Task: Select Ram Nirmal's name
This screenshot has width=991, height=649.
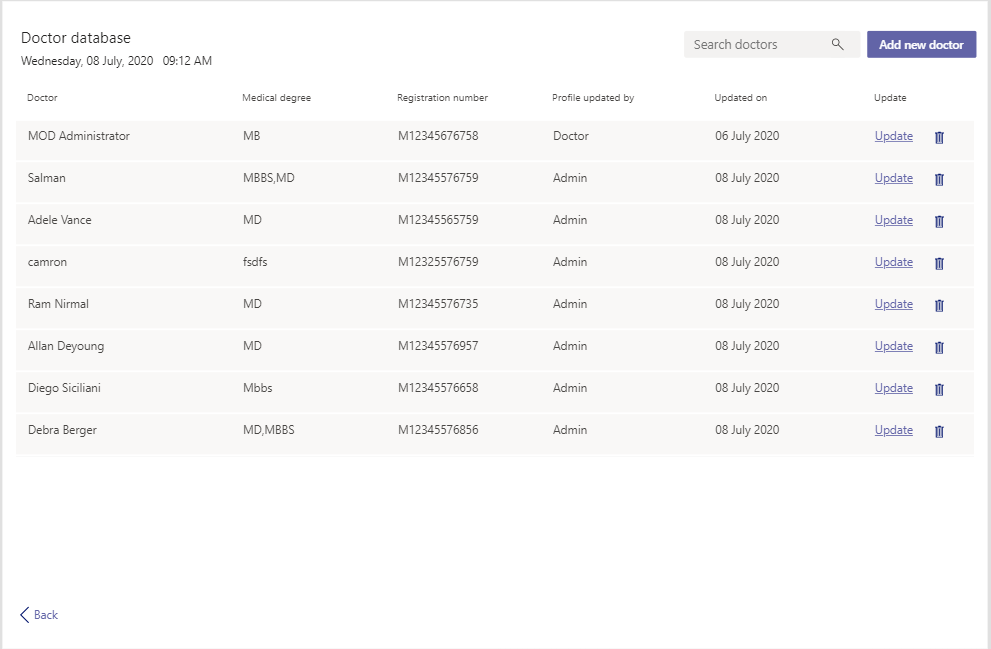Action: 58,304
